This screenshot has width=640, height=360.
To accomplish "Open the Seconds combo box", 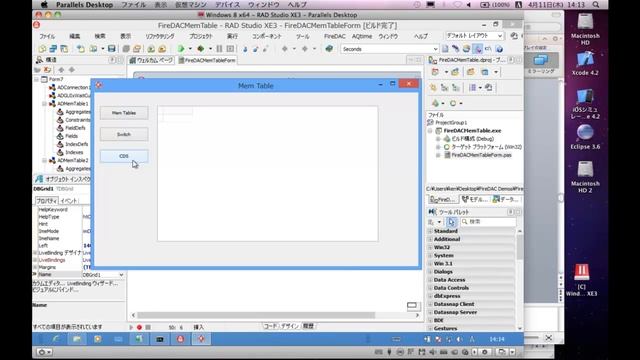I will (390, 49).
